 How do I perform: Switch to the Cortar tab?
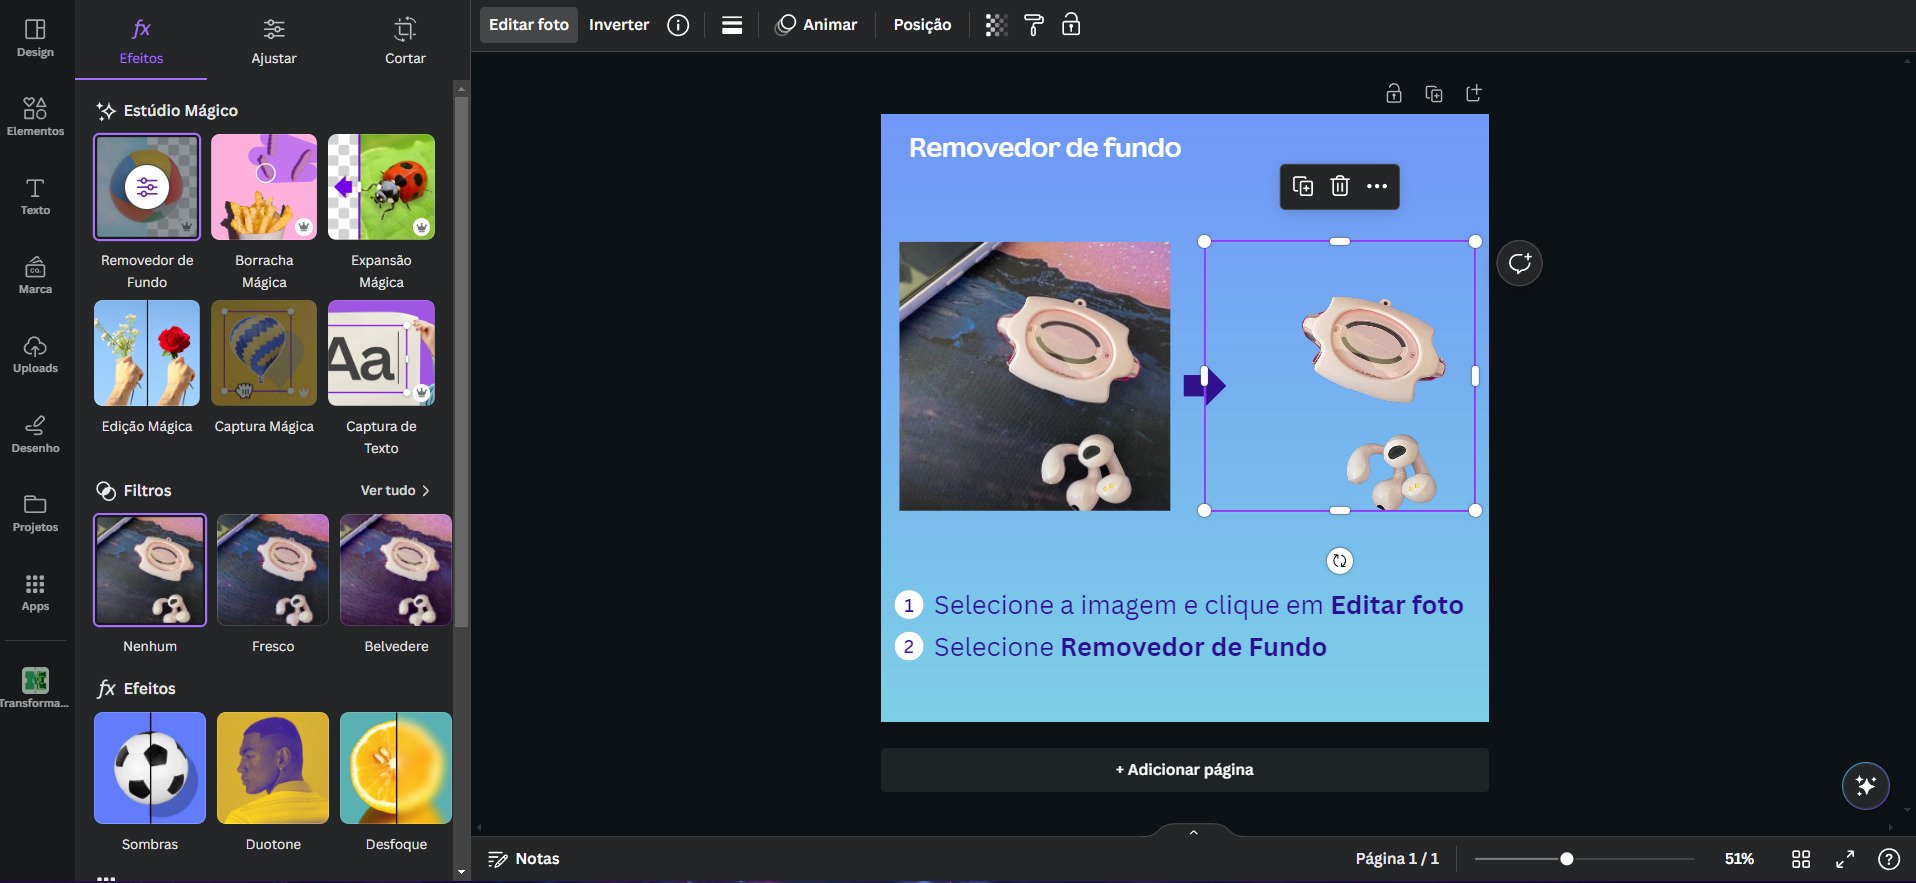click(x=405, y=41)
